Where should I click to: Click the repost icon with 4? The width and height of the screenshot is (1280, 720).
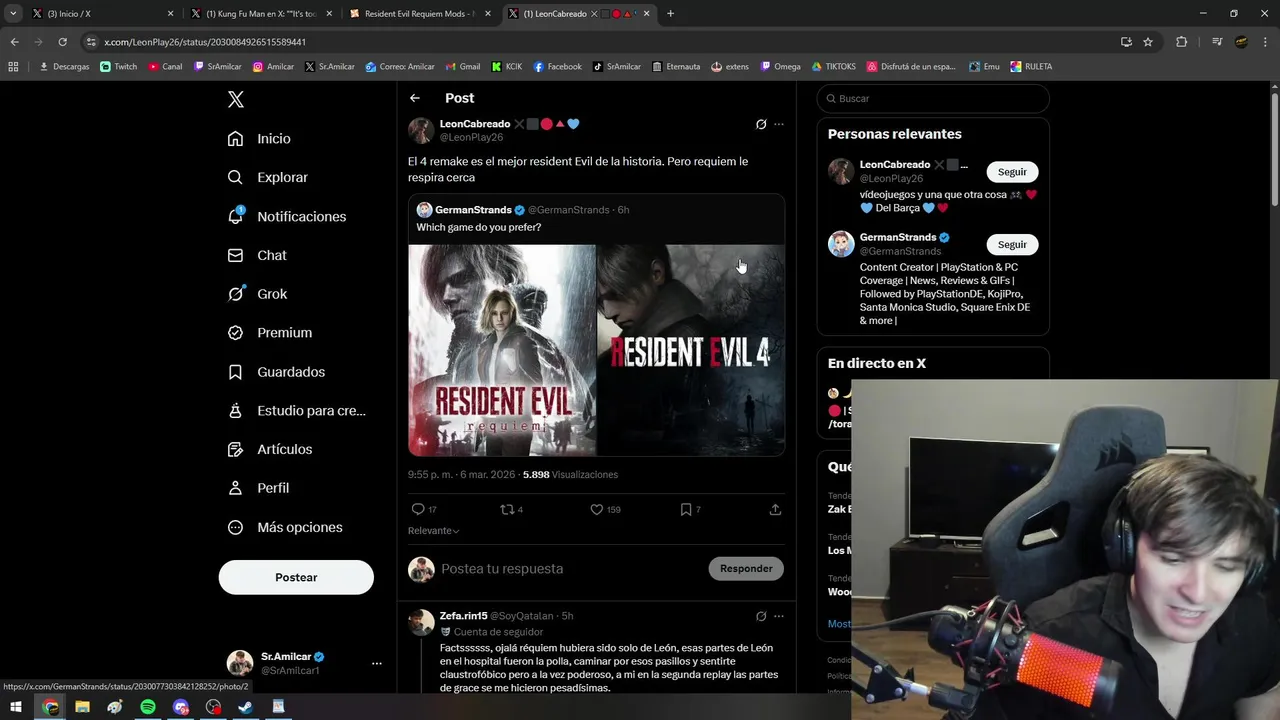pos(511,509)
